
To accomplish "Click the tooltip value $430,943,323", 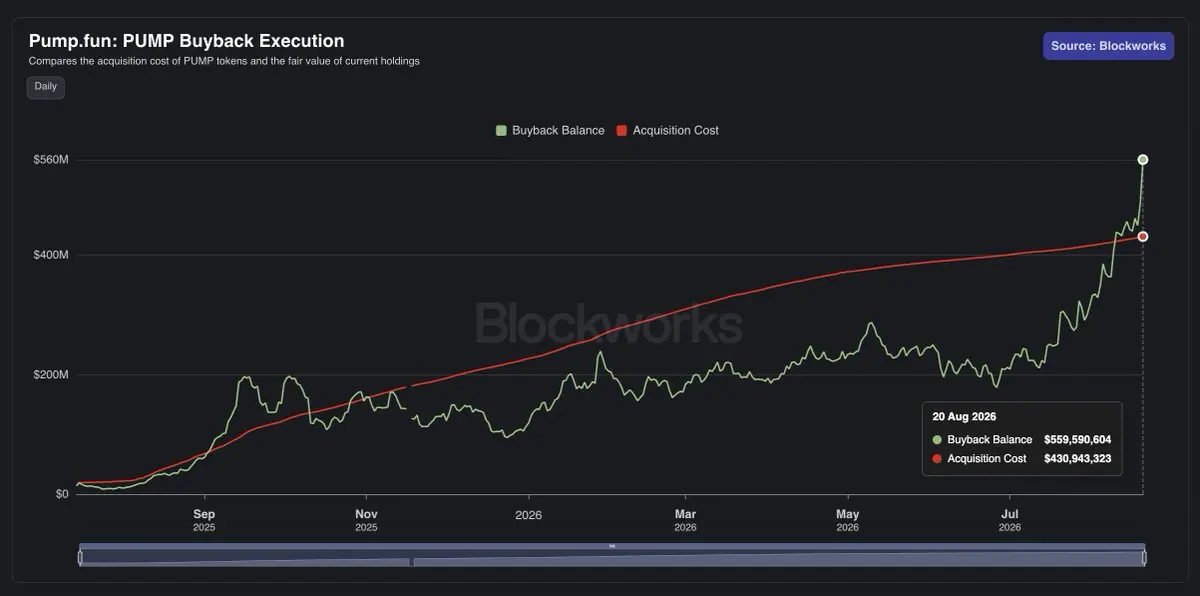I will coord(1077,459).
